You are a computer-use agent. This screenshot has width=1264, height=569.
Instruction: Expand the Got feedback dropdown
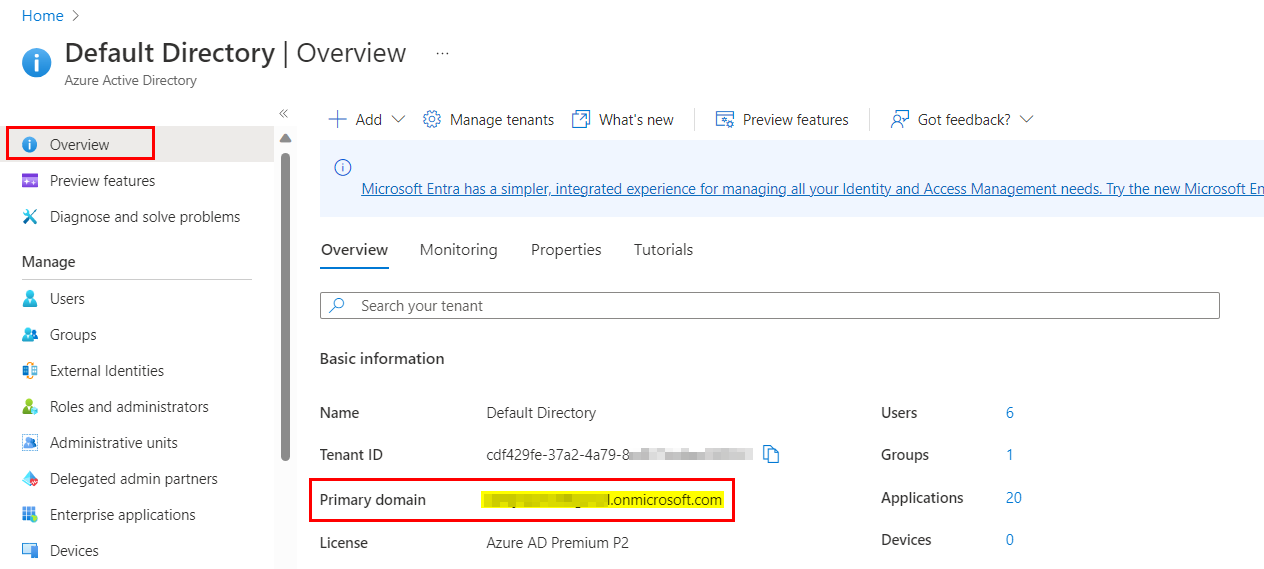(x=1026, y=120)
